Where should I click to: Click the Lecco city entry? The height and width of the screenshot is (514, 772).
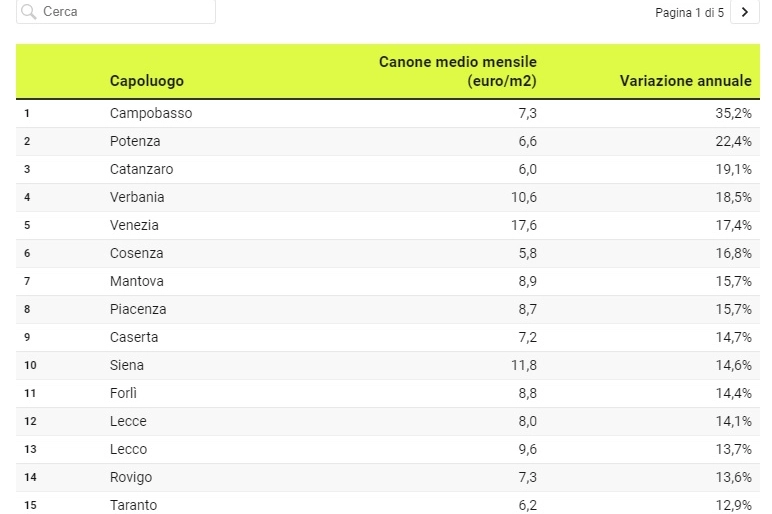128,450
